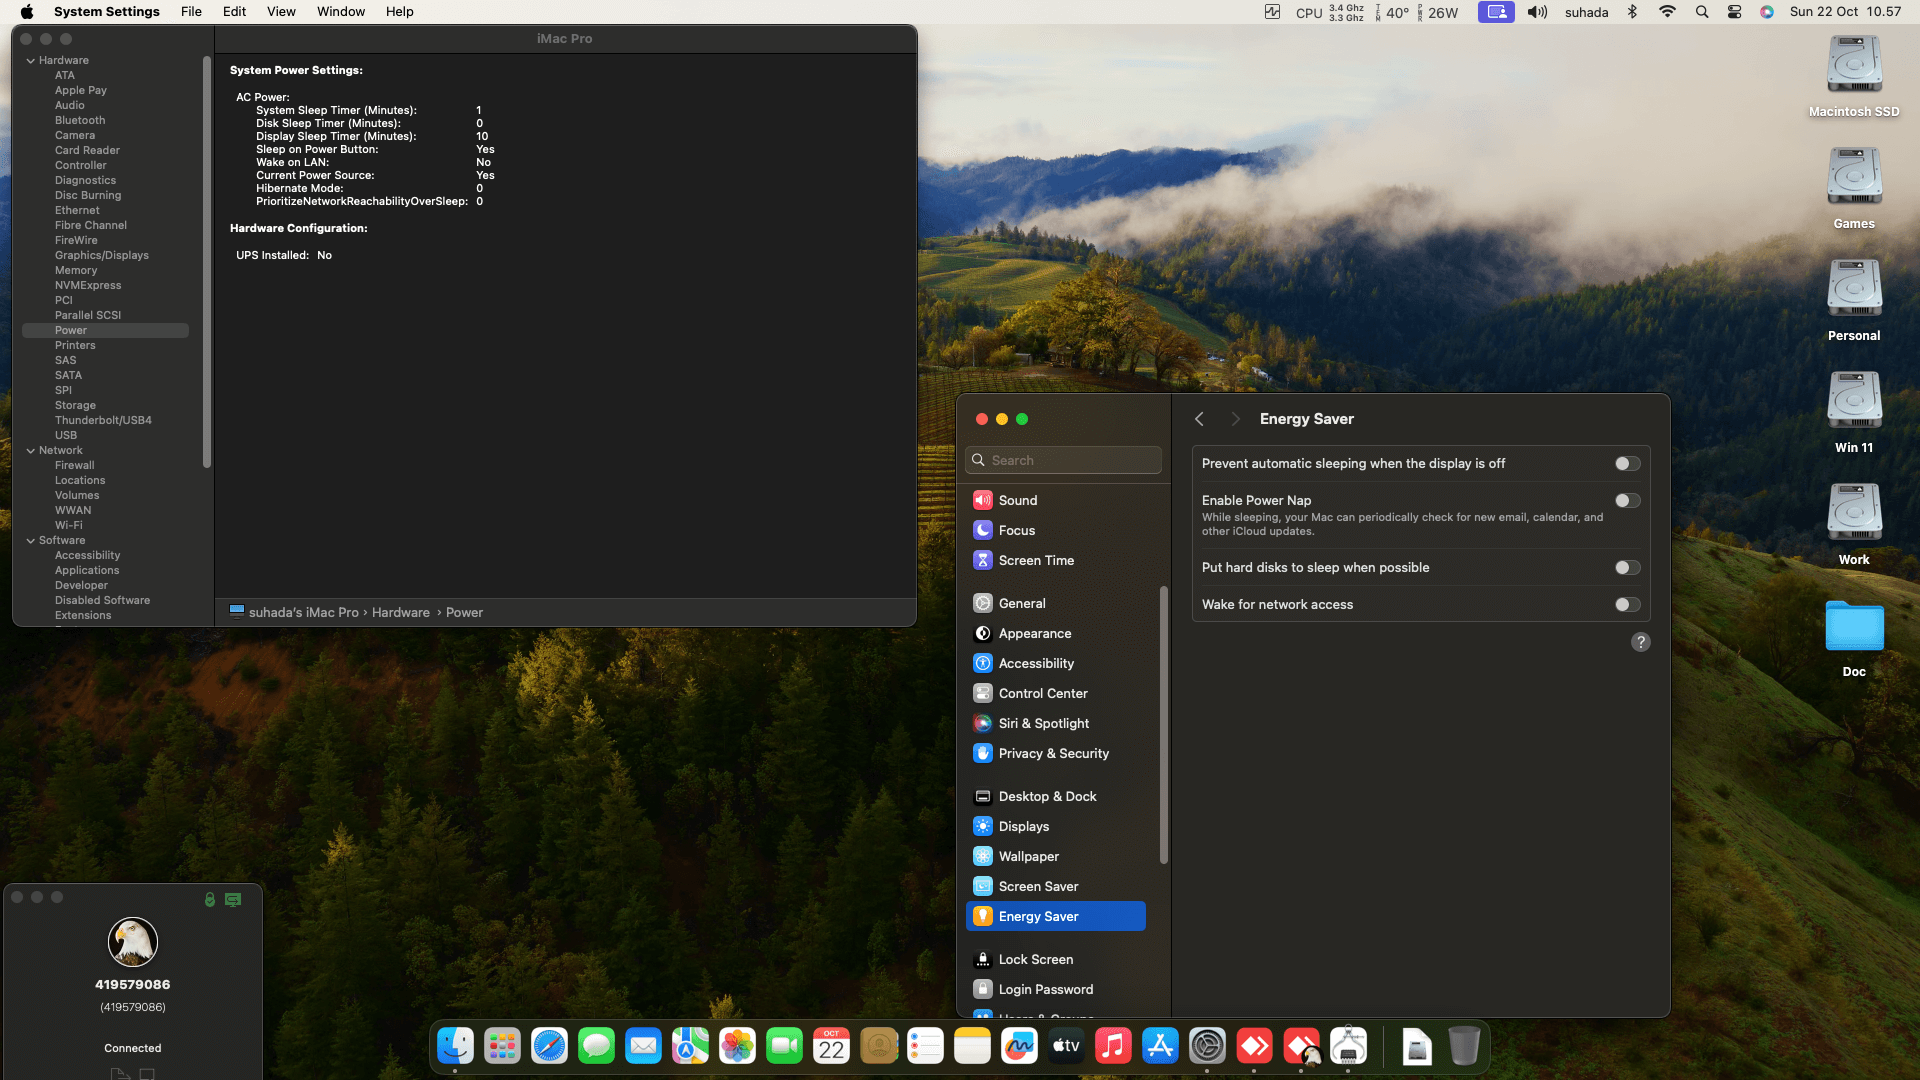Viewport: 1920px width, 1080px height.
Task: Collapse the Network tree section
Action: pyautogui.click(x=31, y=451)
